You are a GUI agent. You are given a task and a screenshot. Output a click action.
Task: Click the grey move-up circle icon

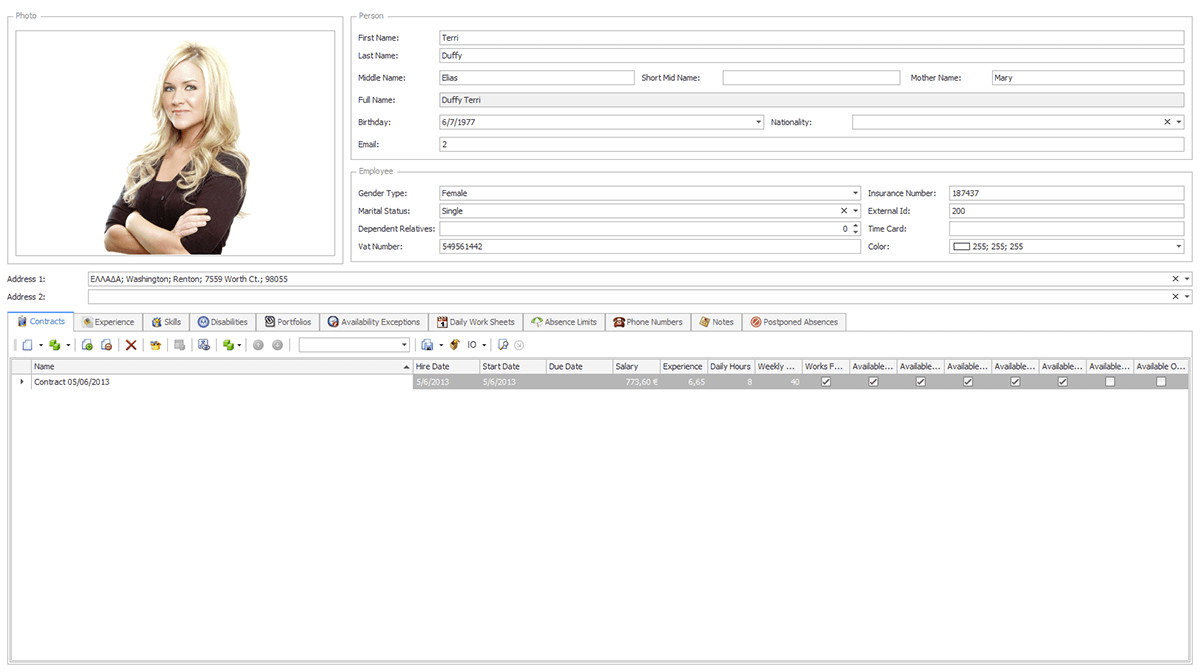(x=258, y=344)
